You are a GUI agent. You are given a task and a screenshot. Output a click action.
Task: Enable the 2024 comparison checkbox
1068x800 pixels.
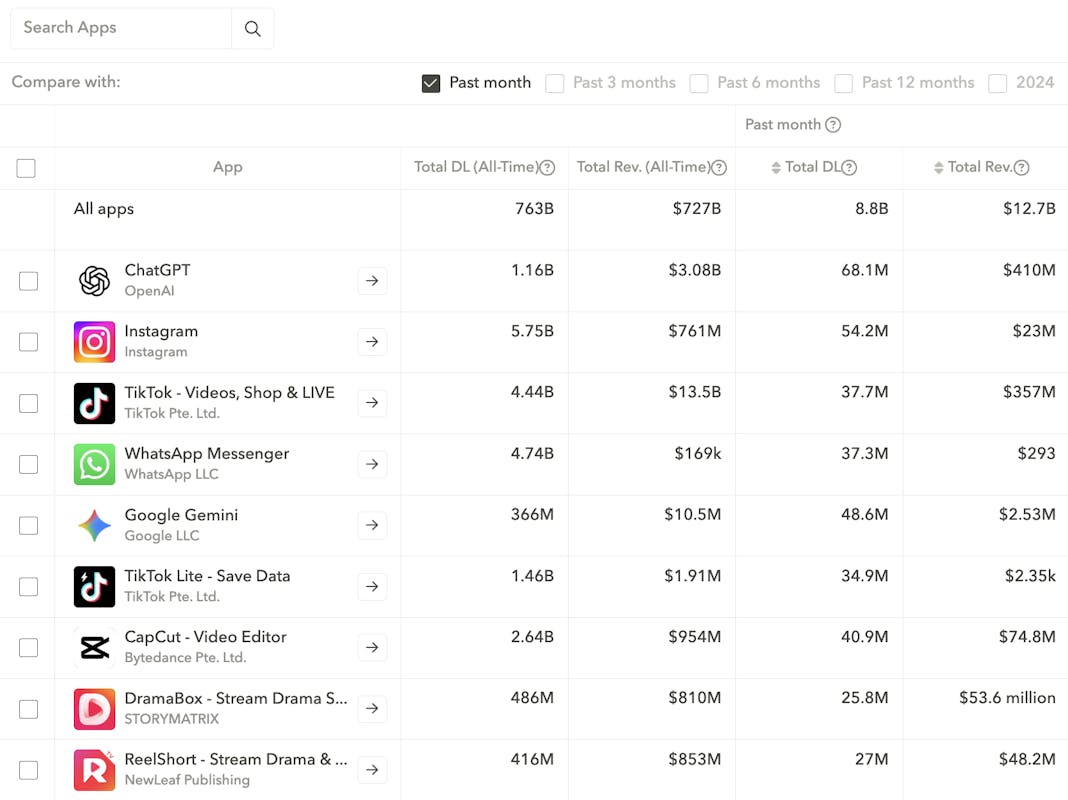pyautogui.click(x=998, y=83)
